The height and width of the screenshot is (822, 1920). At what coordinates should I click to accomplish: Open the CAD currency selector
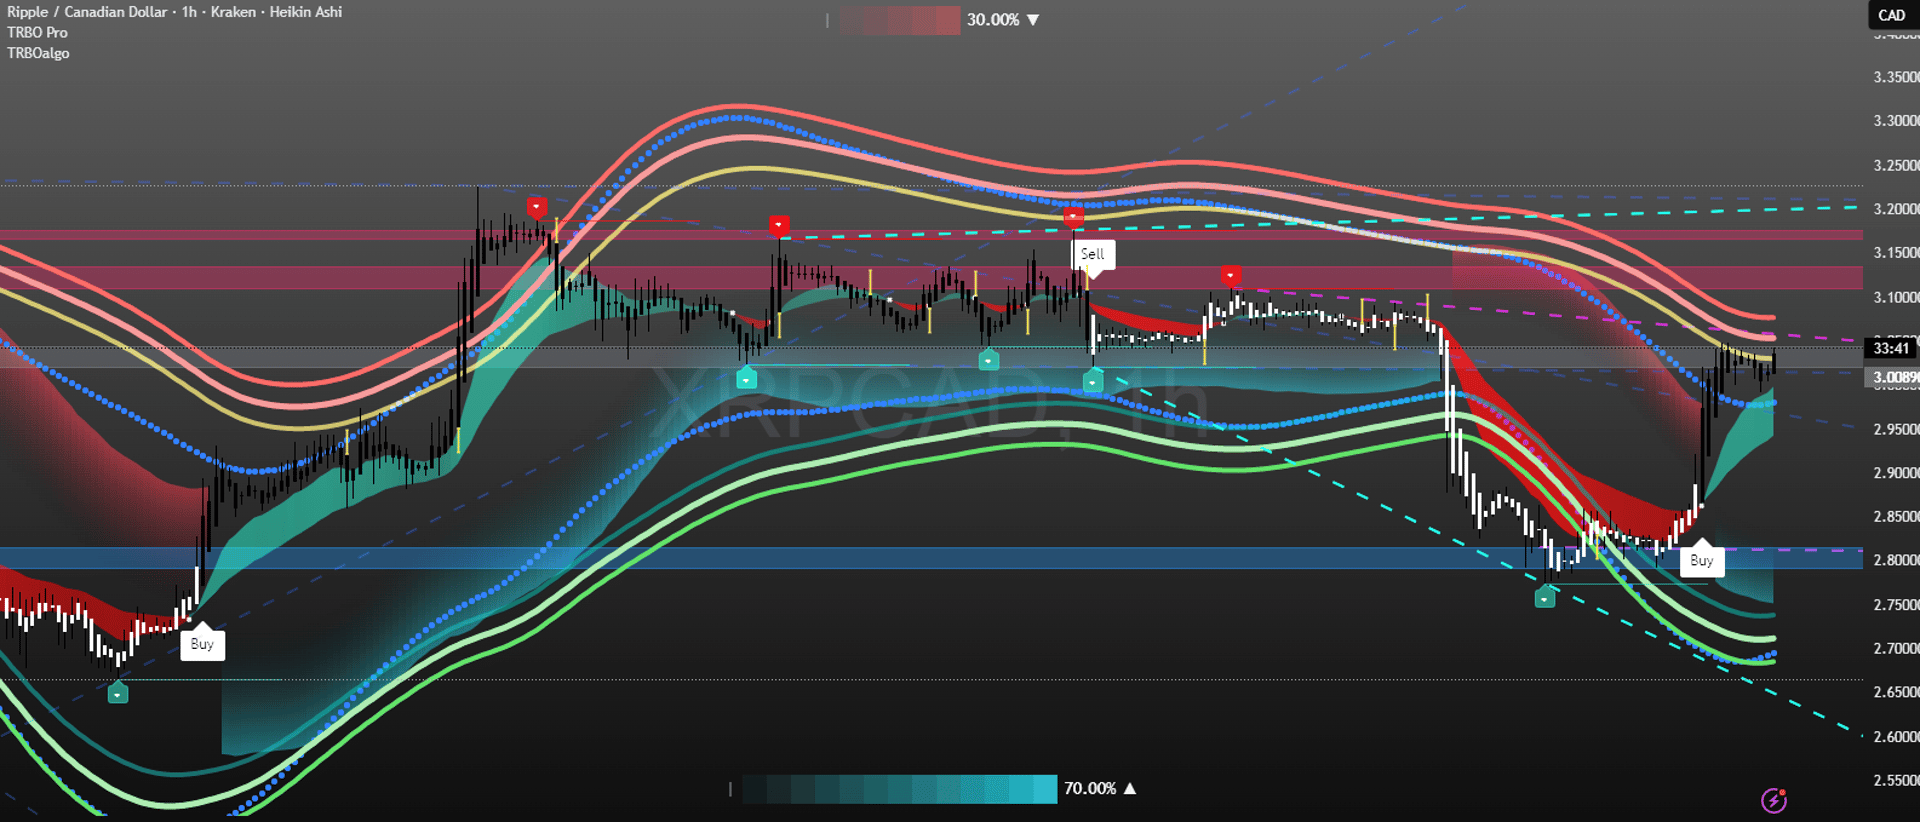point(1892,15)
